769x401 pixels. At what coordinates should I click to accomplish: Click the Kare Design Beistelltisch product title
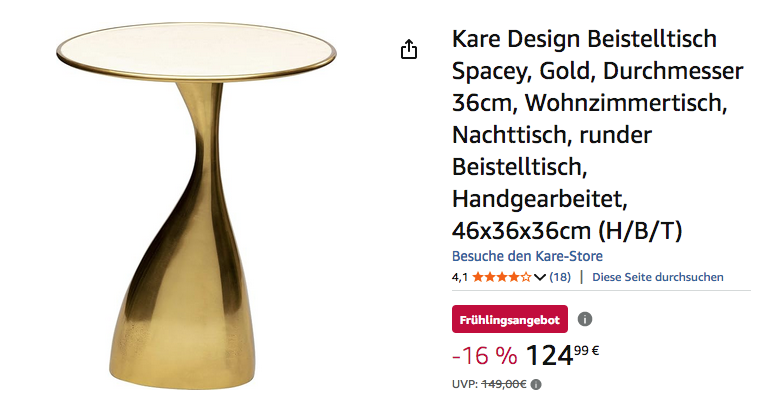click(597, 134)
